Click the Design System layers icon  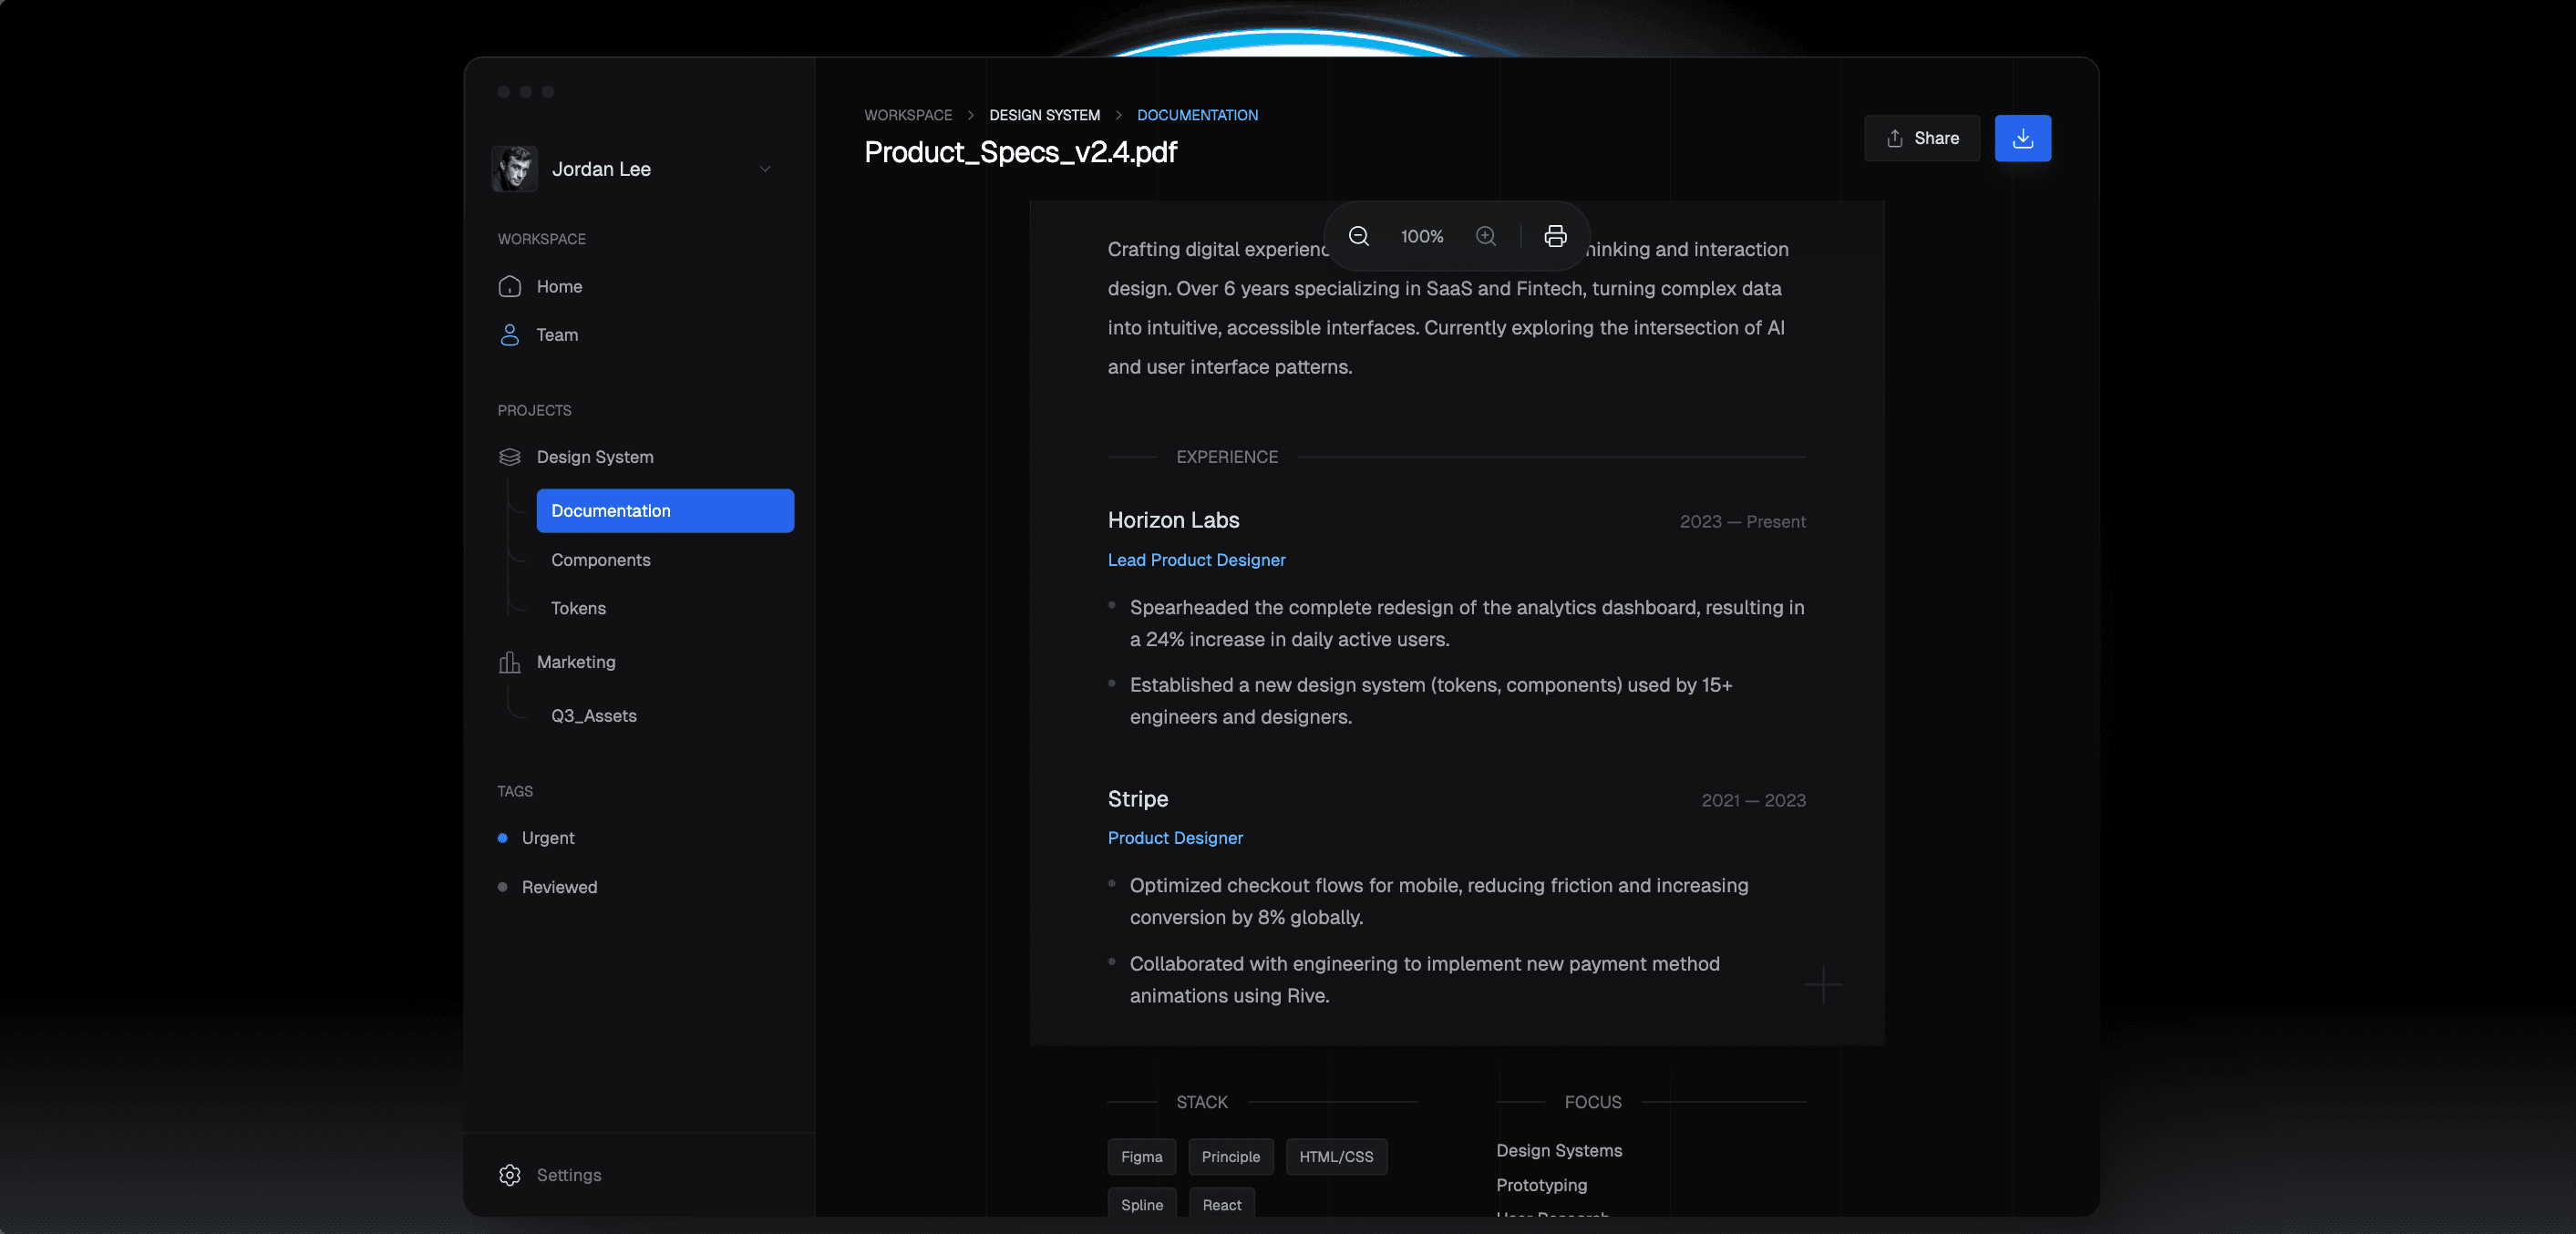click(509, 457)
